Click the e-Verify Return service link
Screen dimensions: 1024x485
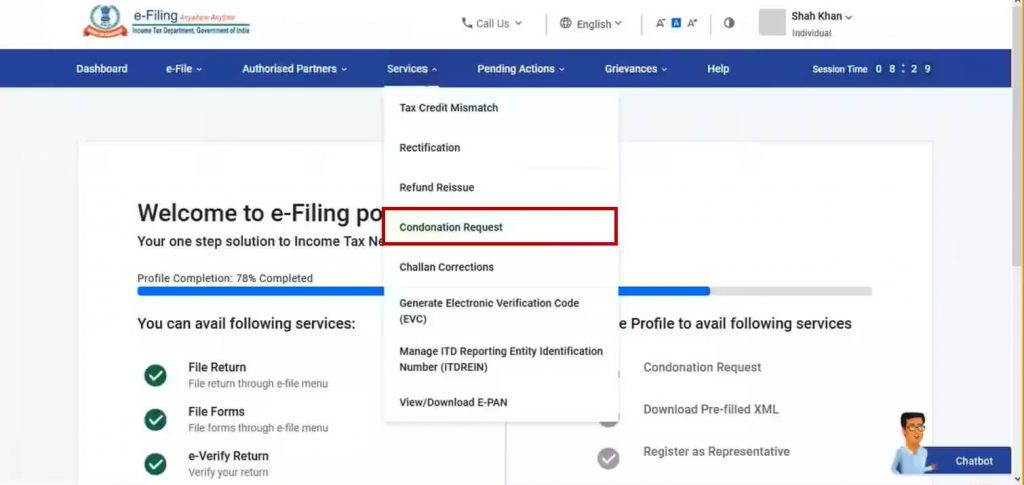click(228, 456)
